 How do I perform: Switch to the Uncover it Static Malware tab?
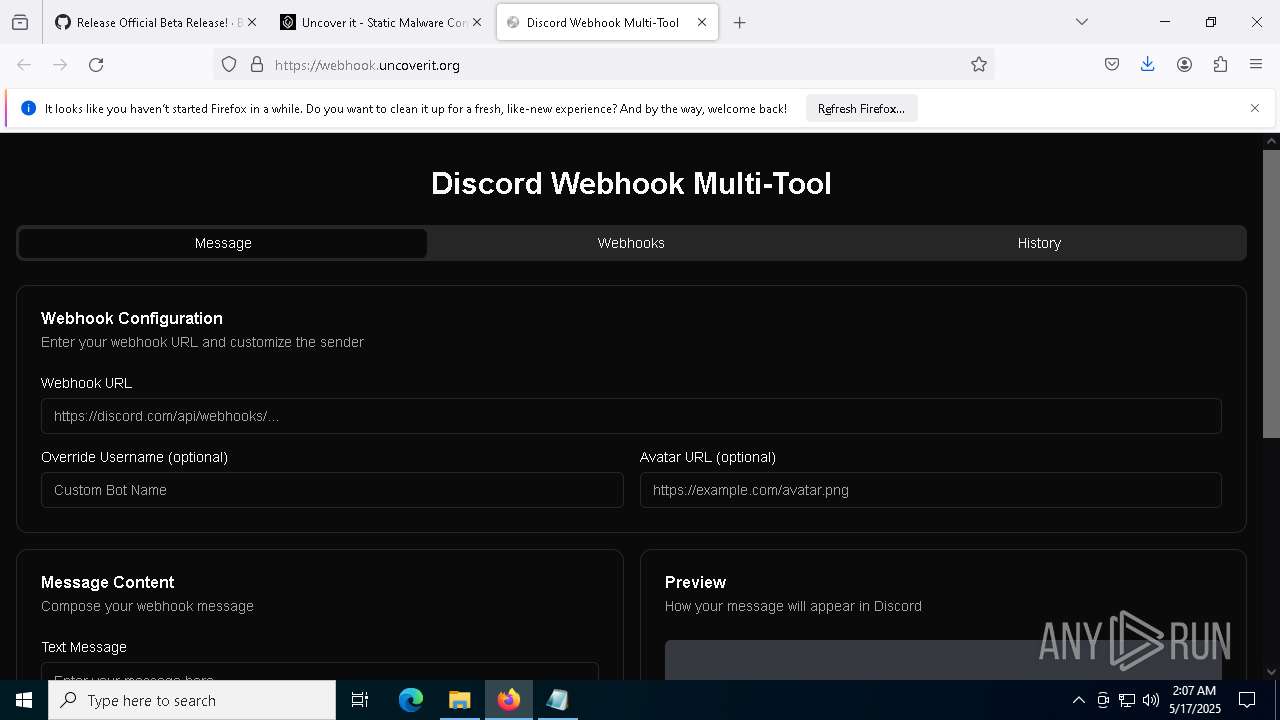[381, 22]
